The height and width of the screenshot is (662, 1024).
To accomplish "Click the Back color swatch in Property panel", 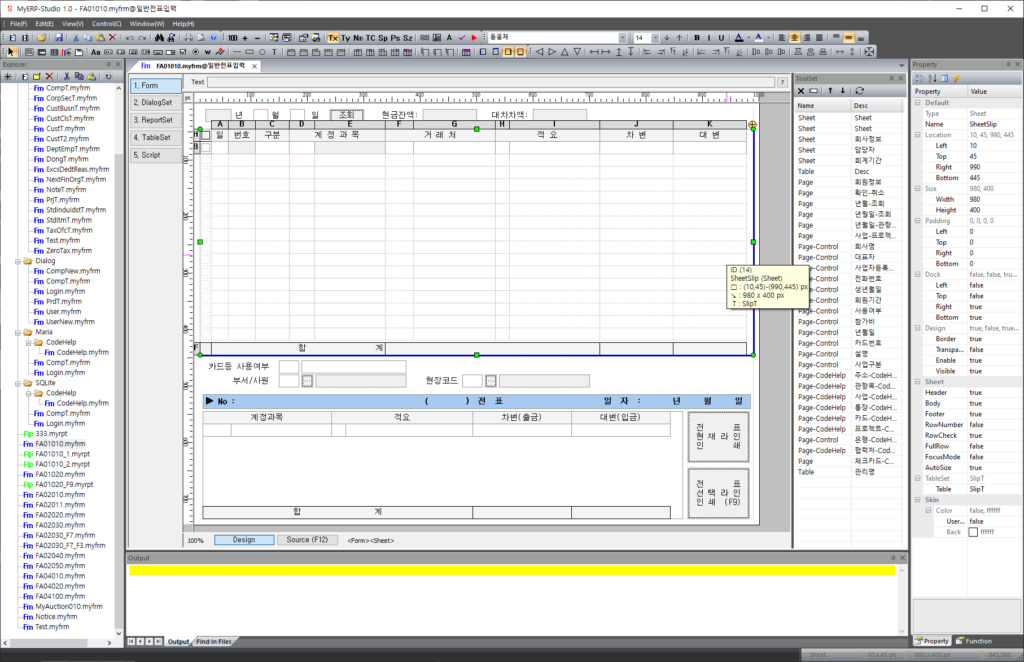I will click(x=973, y=532).
